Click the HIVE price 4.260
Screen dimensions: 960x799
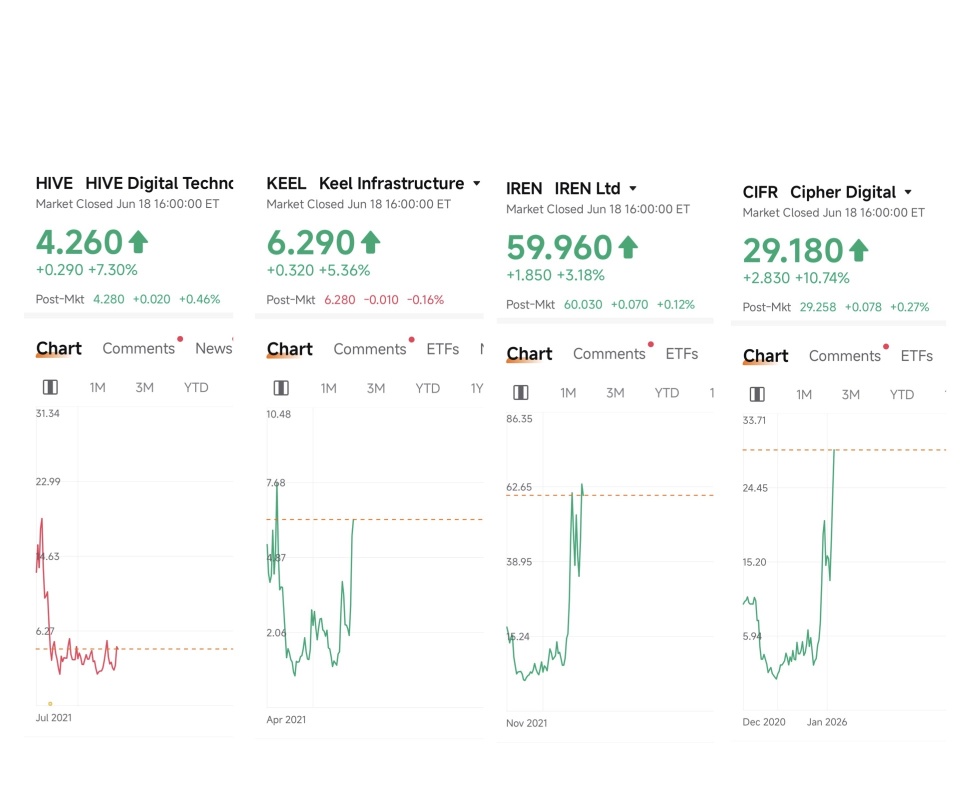[x=79, y=242]
